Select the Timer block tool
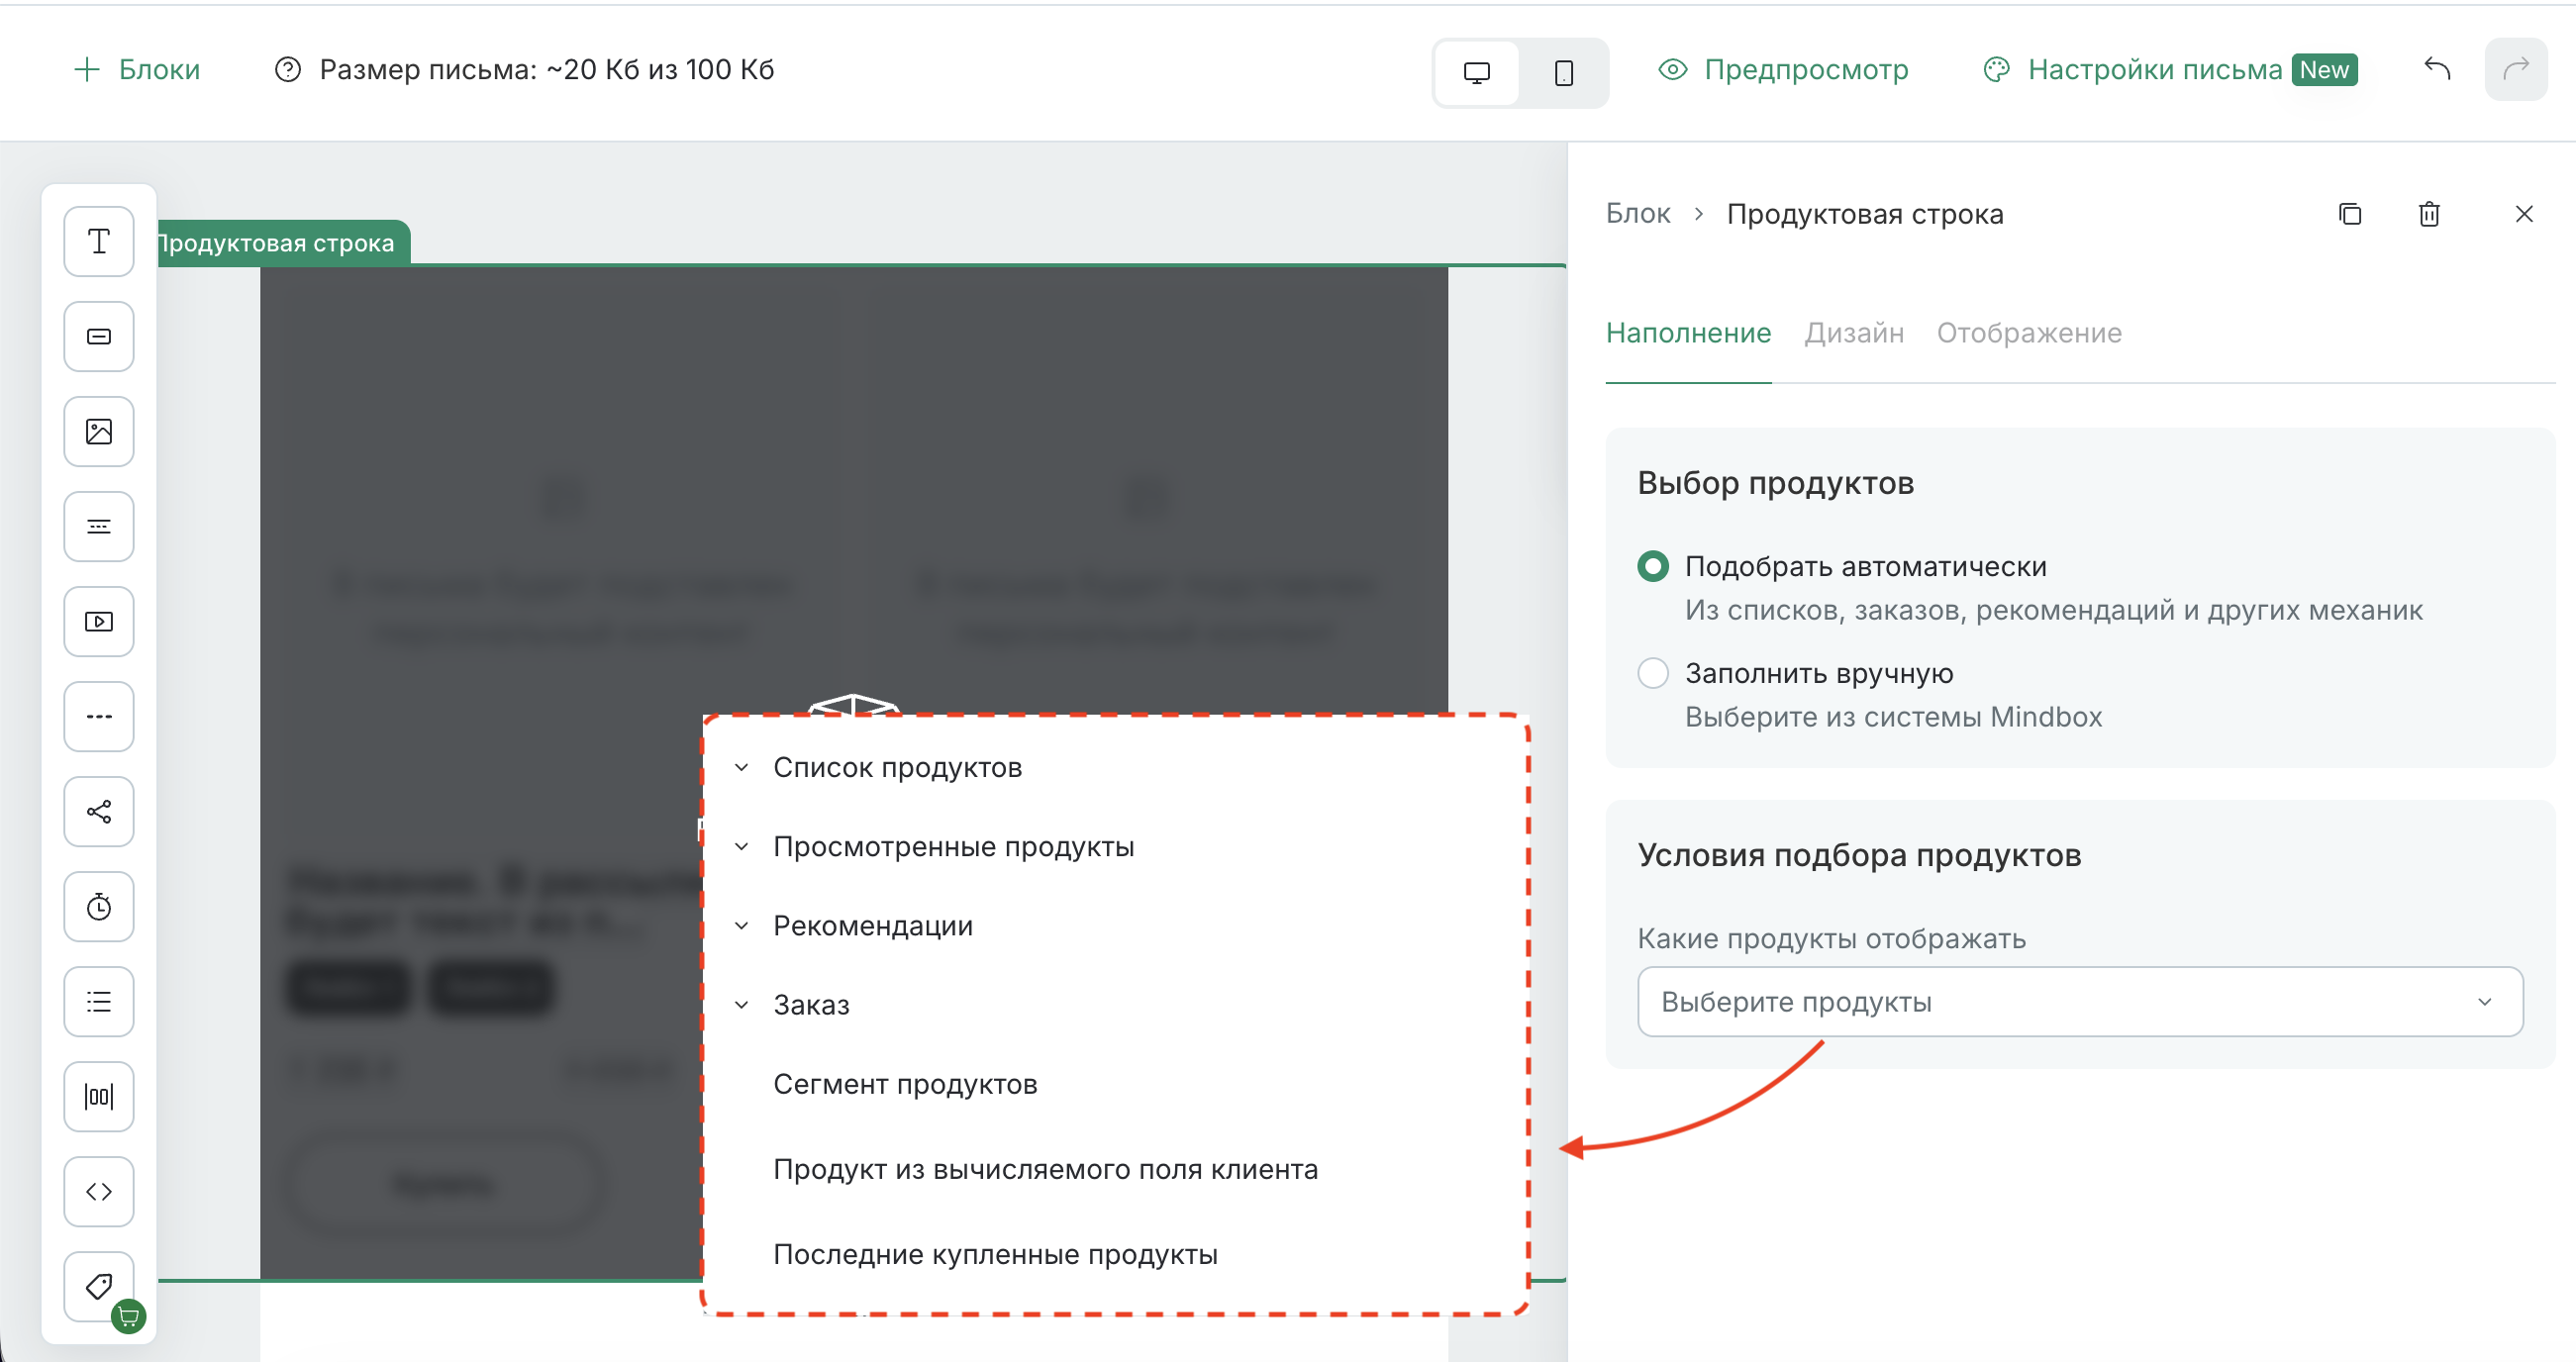This screenshot has height=1362, width=2576. 99,906
